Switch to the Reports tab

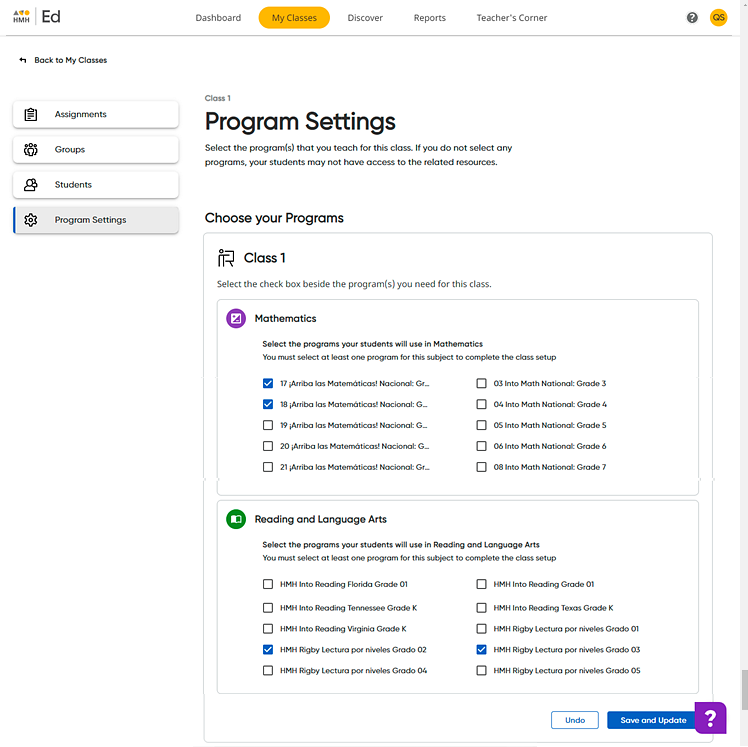(429, 18)
